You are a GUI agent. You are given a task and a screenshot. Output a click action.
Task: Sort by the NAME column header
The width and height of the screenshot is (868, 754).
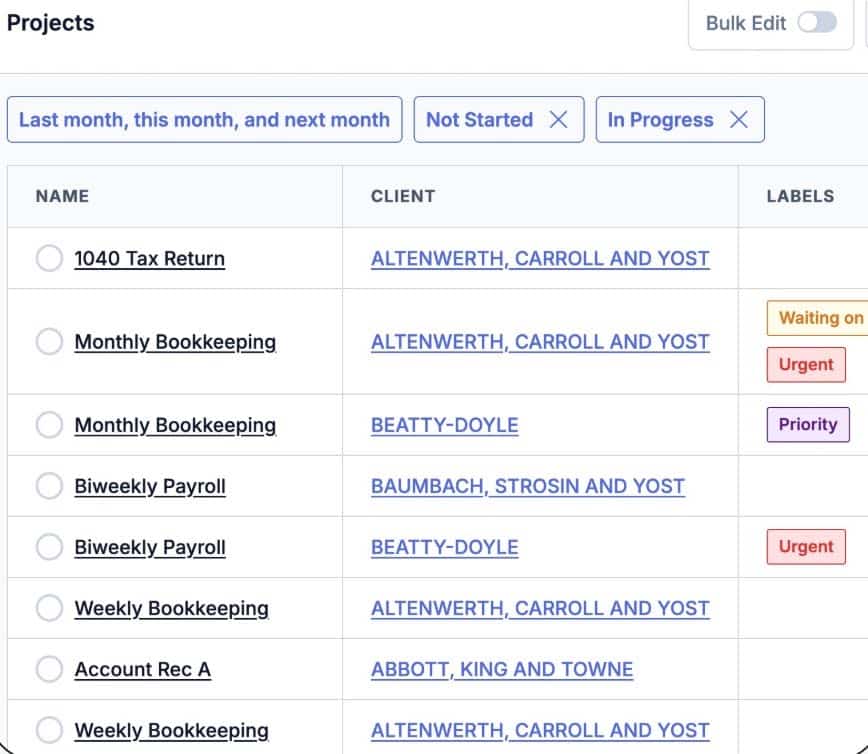pos(61,196)
